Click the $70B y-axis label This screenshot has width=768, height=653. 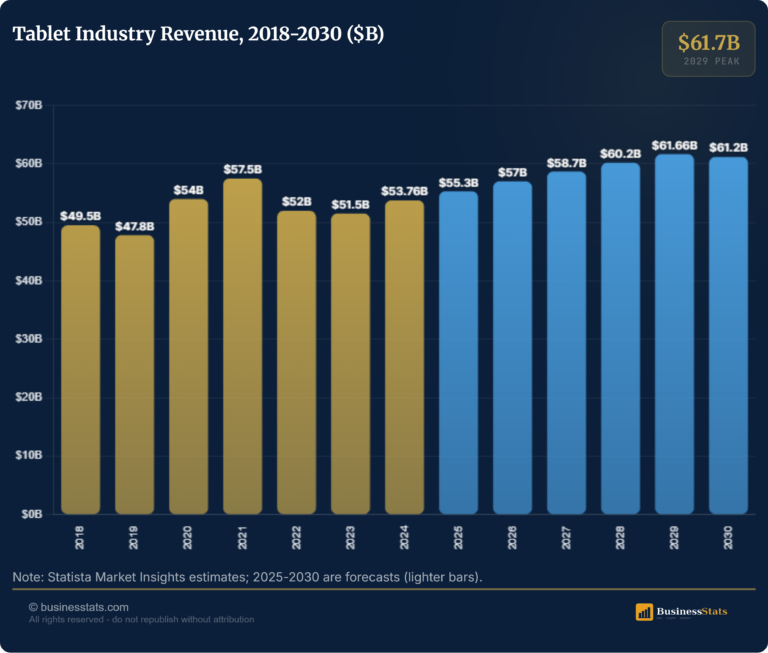28,105
